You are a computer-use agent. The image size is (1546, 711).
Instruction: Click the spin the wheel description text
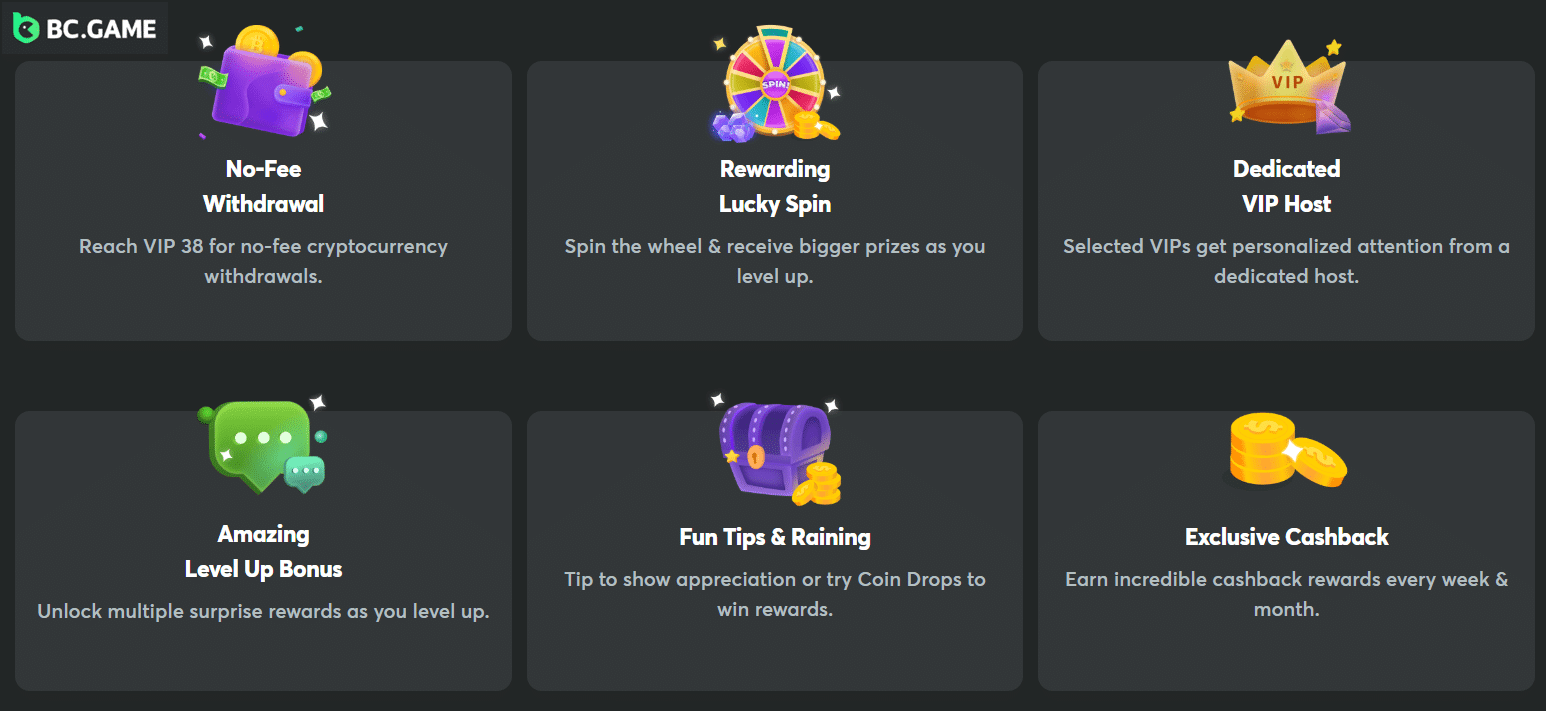[775, 261]
